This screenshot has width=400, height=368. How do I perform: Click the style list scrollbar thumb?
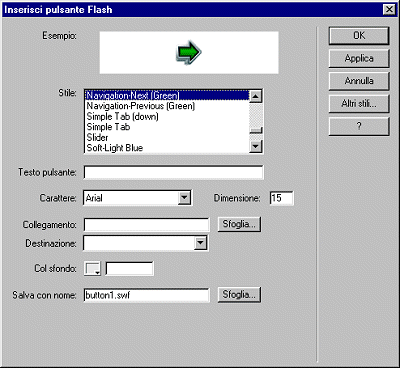[256, 130]
